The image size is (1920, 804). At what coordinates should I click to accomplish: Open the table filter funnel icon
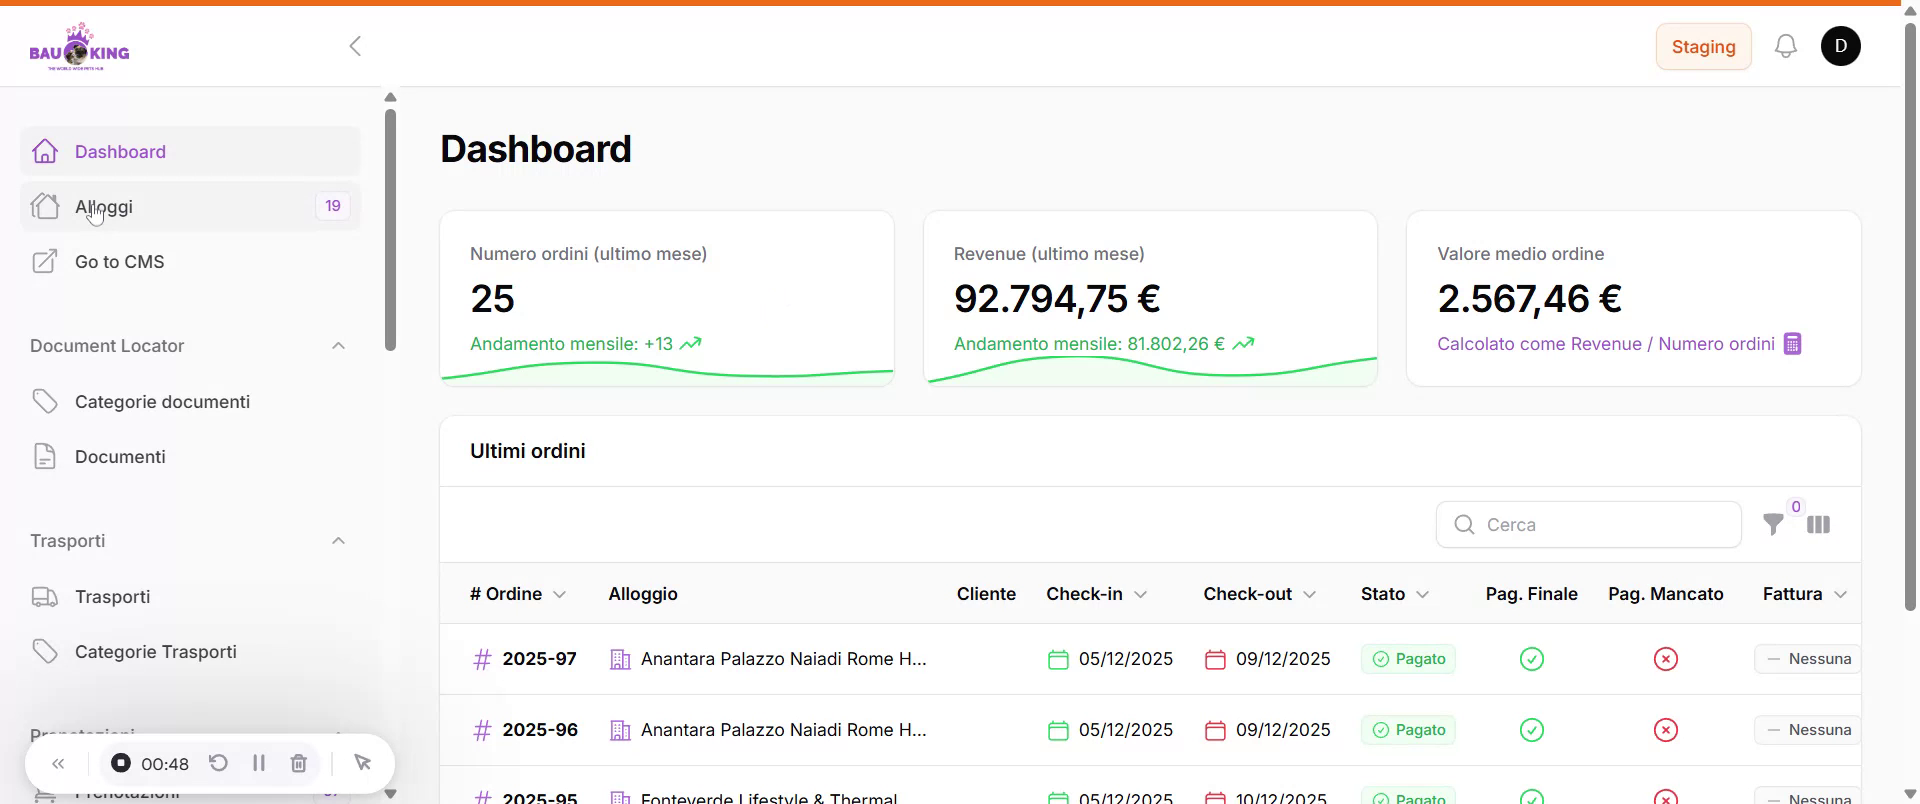pos(1773,525)
